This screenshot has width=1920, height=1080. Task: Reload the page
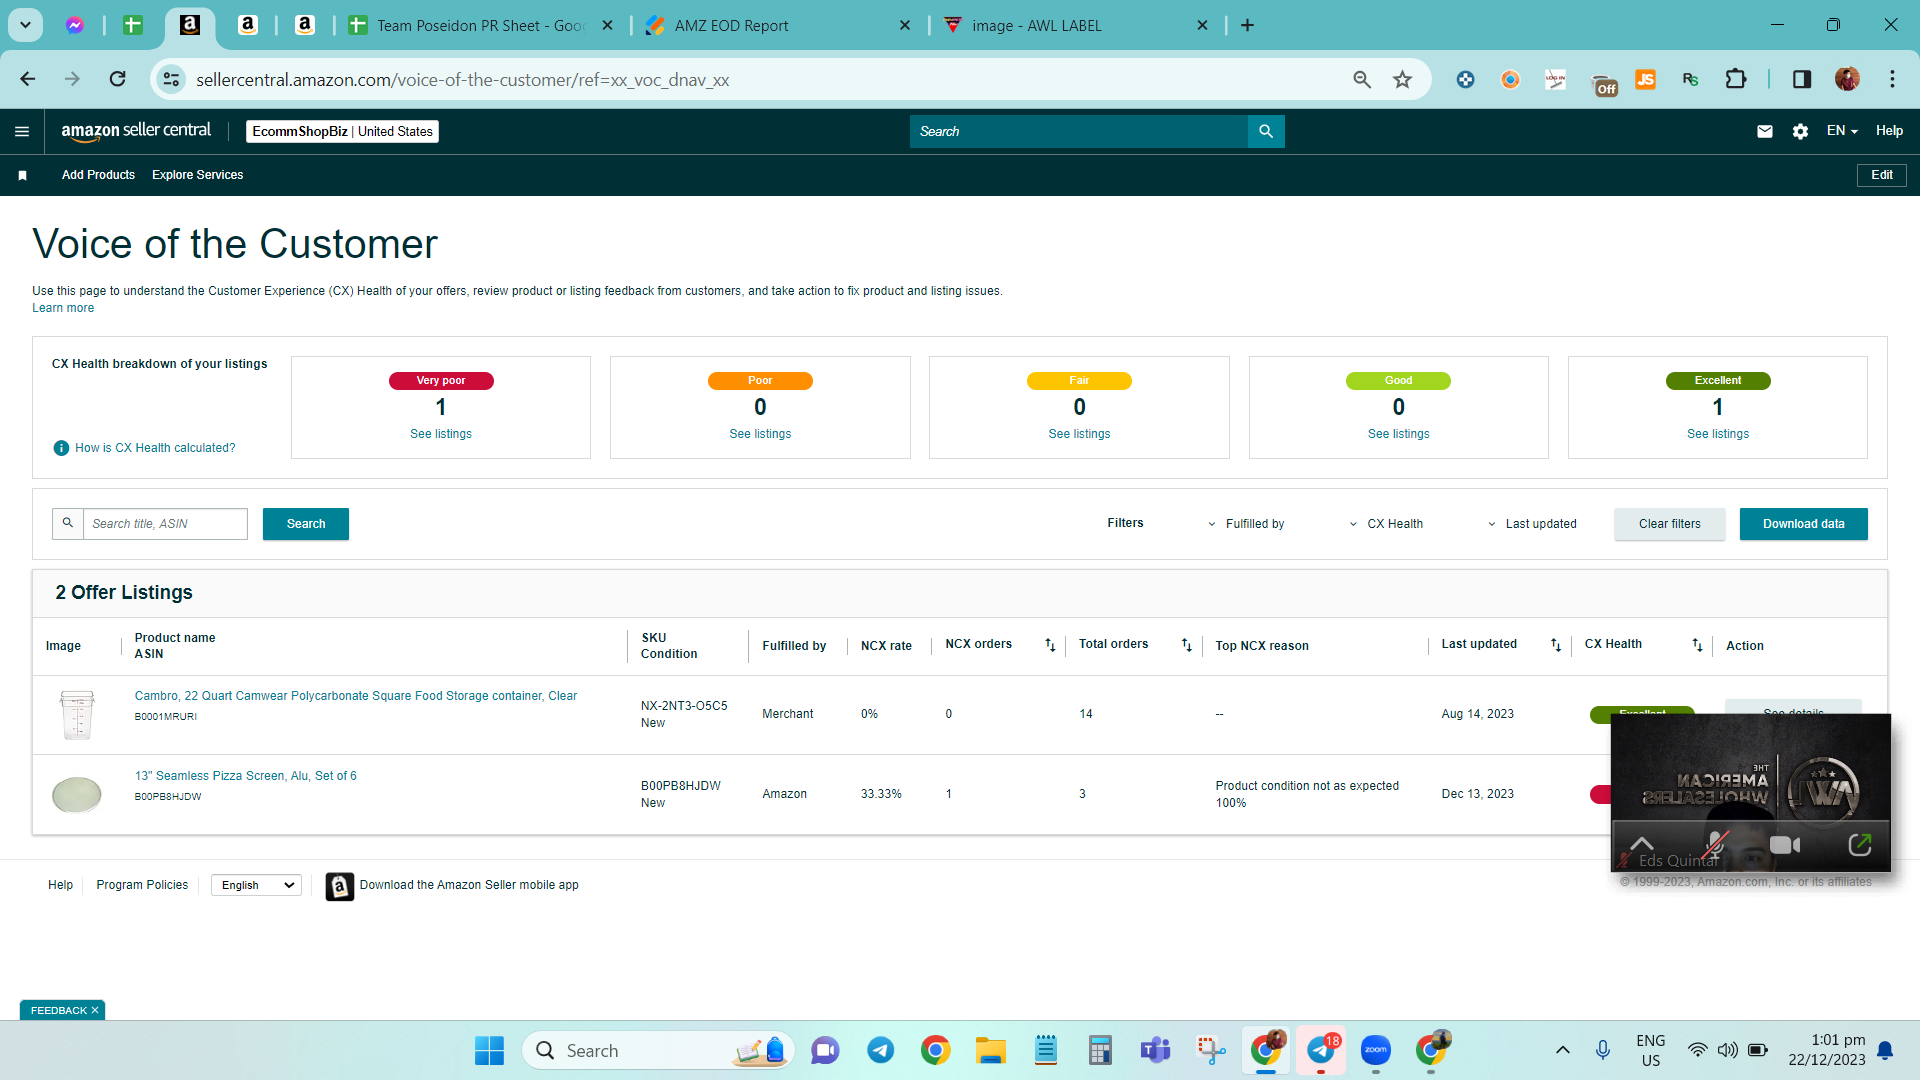coord(118,79)
